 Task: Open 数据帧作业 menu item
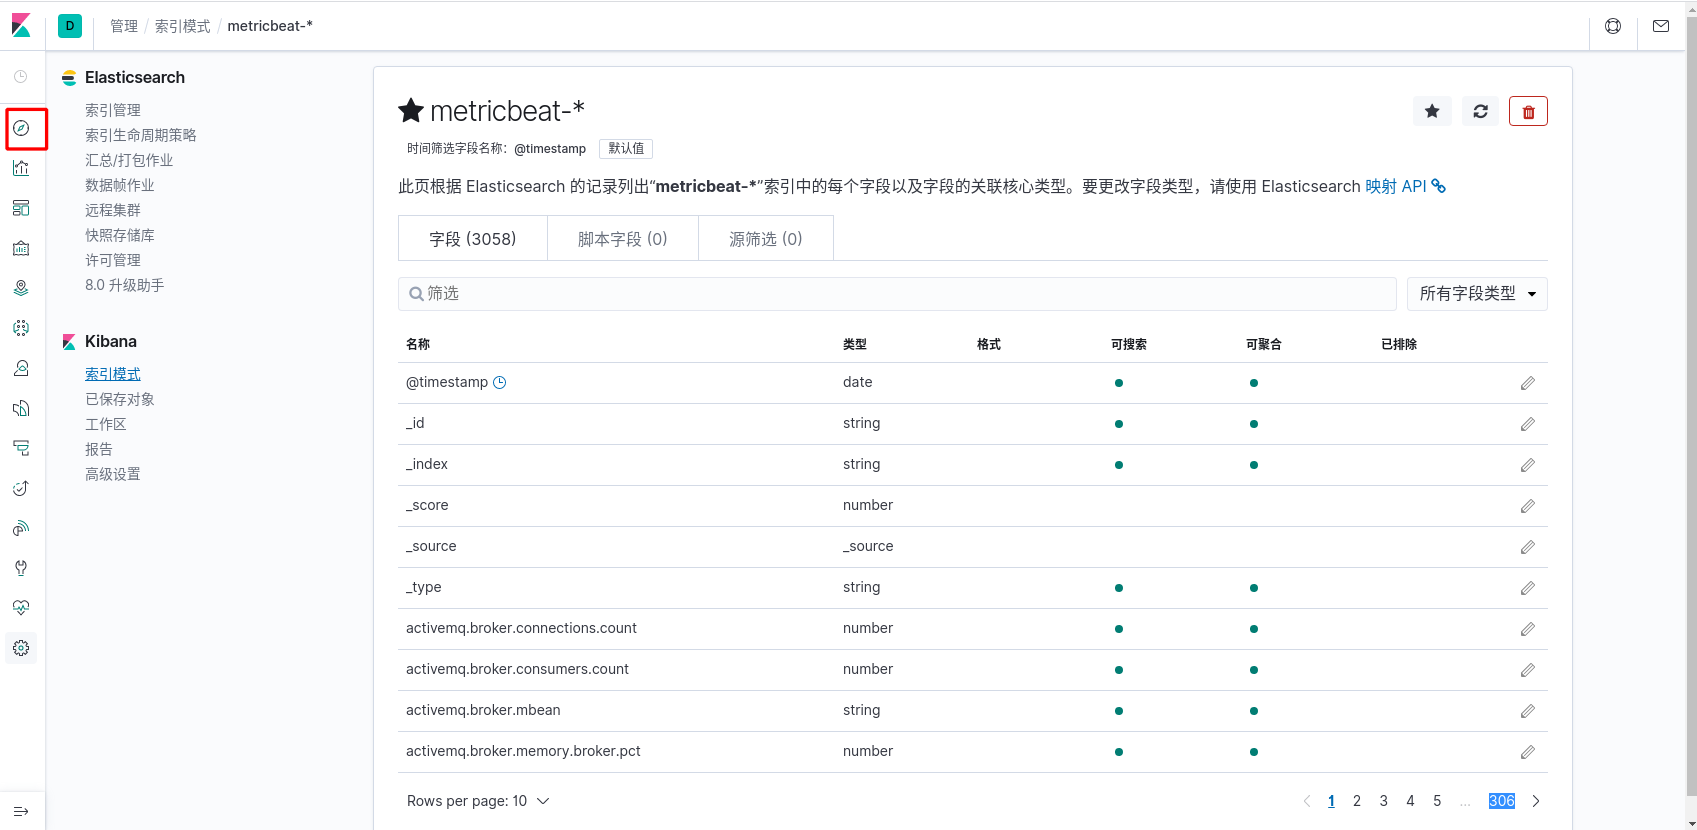[120, 185]
